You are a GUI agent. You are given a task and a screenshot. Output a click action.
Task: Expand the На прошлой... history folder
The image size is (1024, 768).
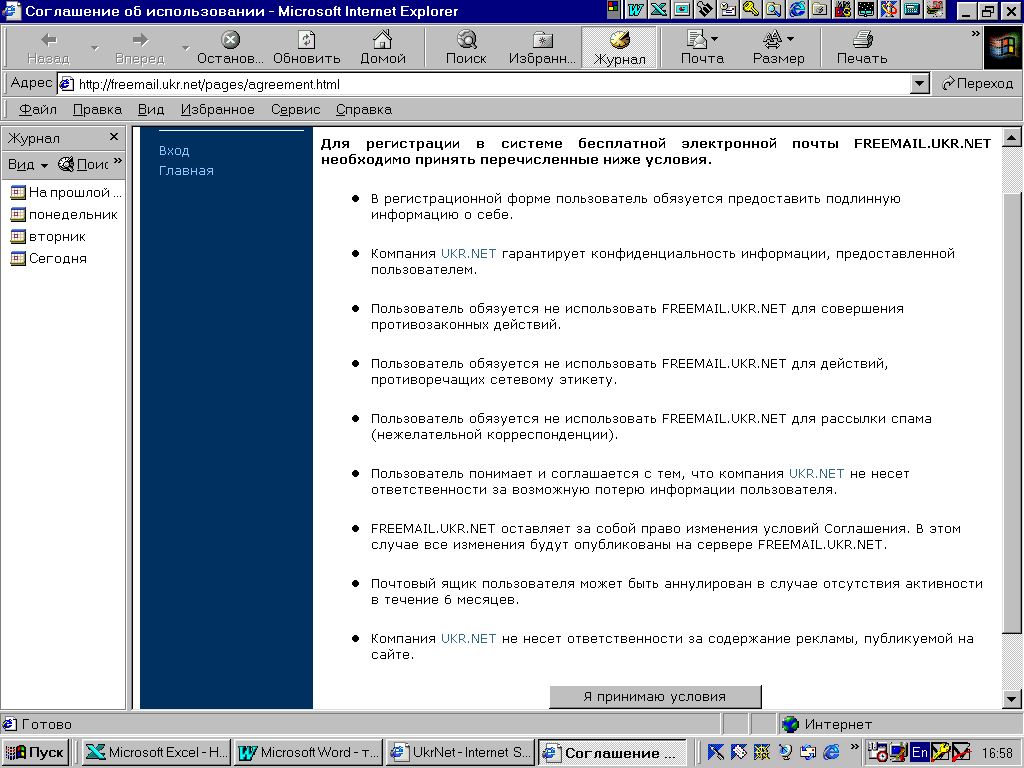(x=66, y=192)
